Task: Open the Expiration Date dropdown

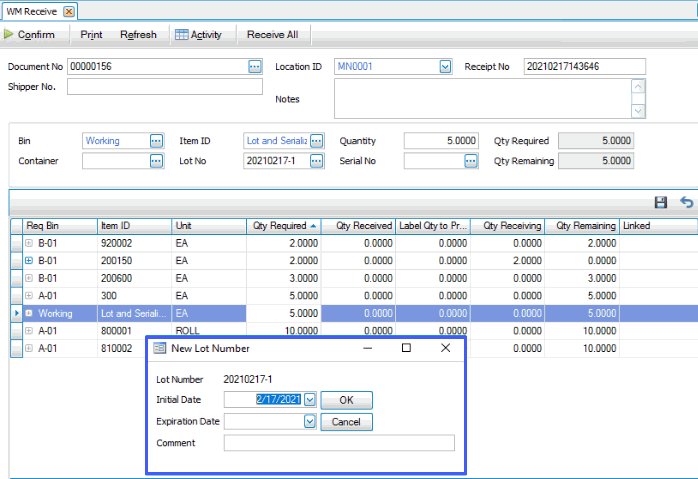Action: pyautogui.click(x=309, y=422)
